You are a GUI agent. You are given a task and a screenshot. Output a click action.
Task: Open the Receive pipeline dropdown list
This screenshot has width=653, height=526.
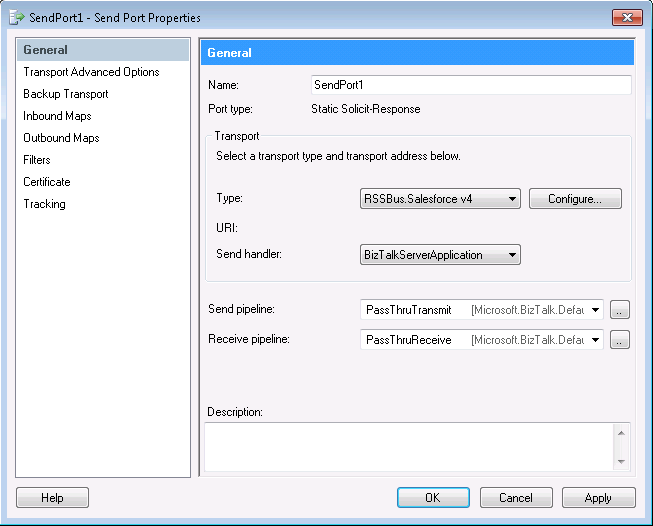click(x=597, y=340)
